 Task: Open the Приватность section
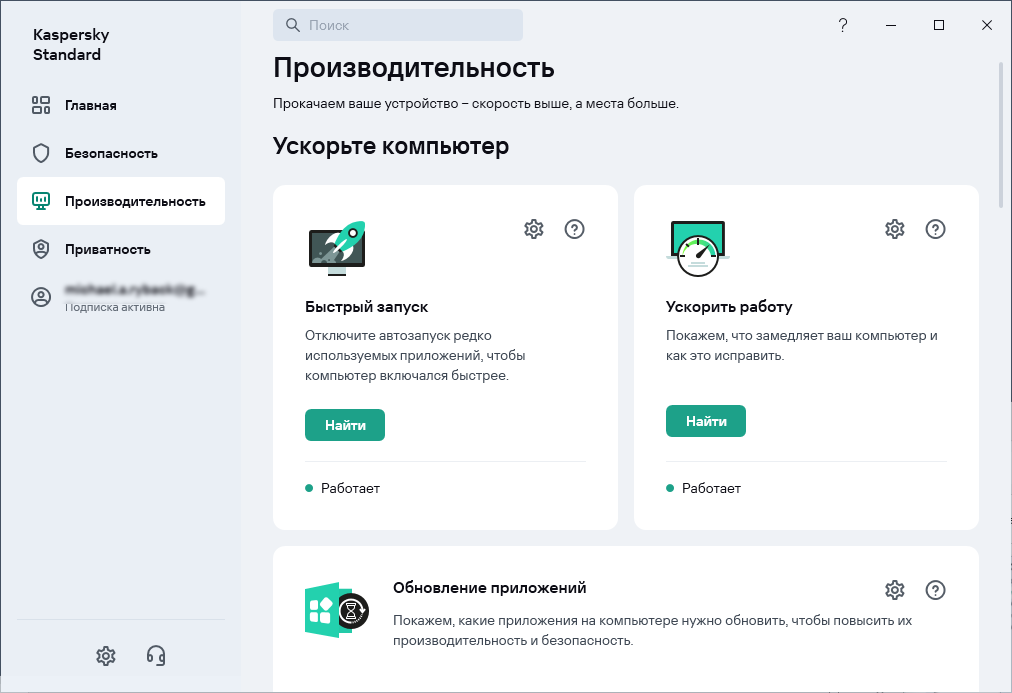pyautogui.click(x=121, y=249)
